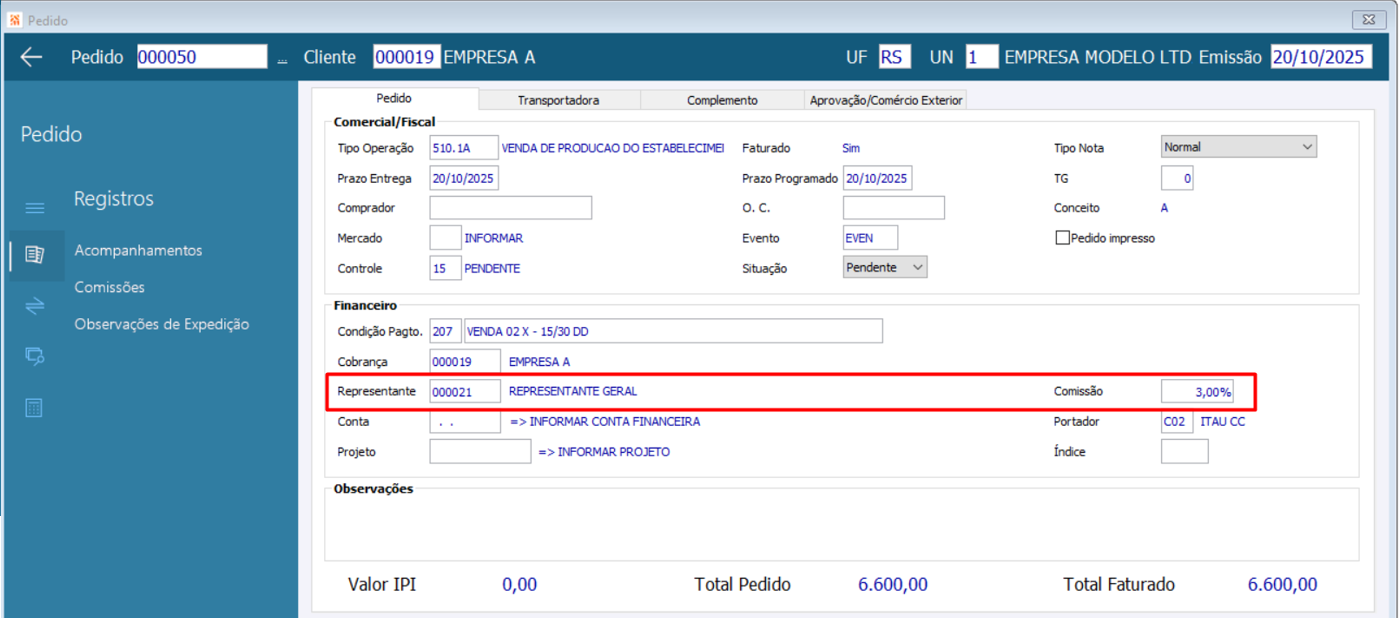This screenshot has height=618, width=1399.
Task: Click inside the Observações text area
Action: (x=841, y=528)
